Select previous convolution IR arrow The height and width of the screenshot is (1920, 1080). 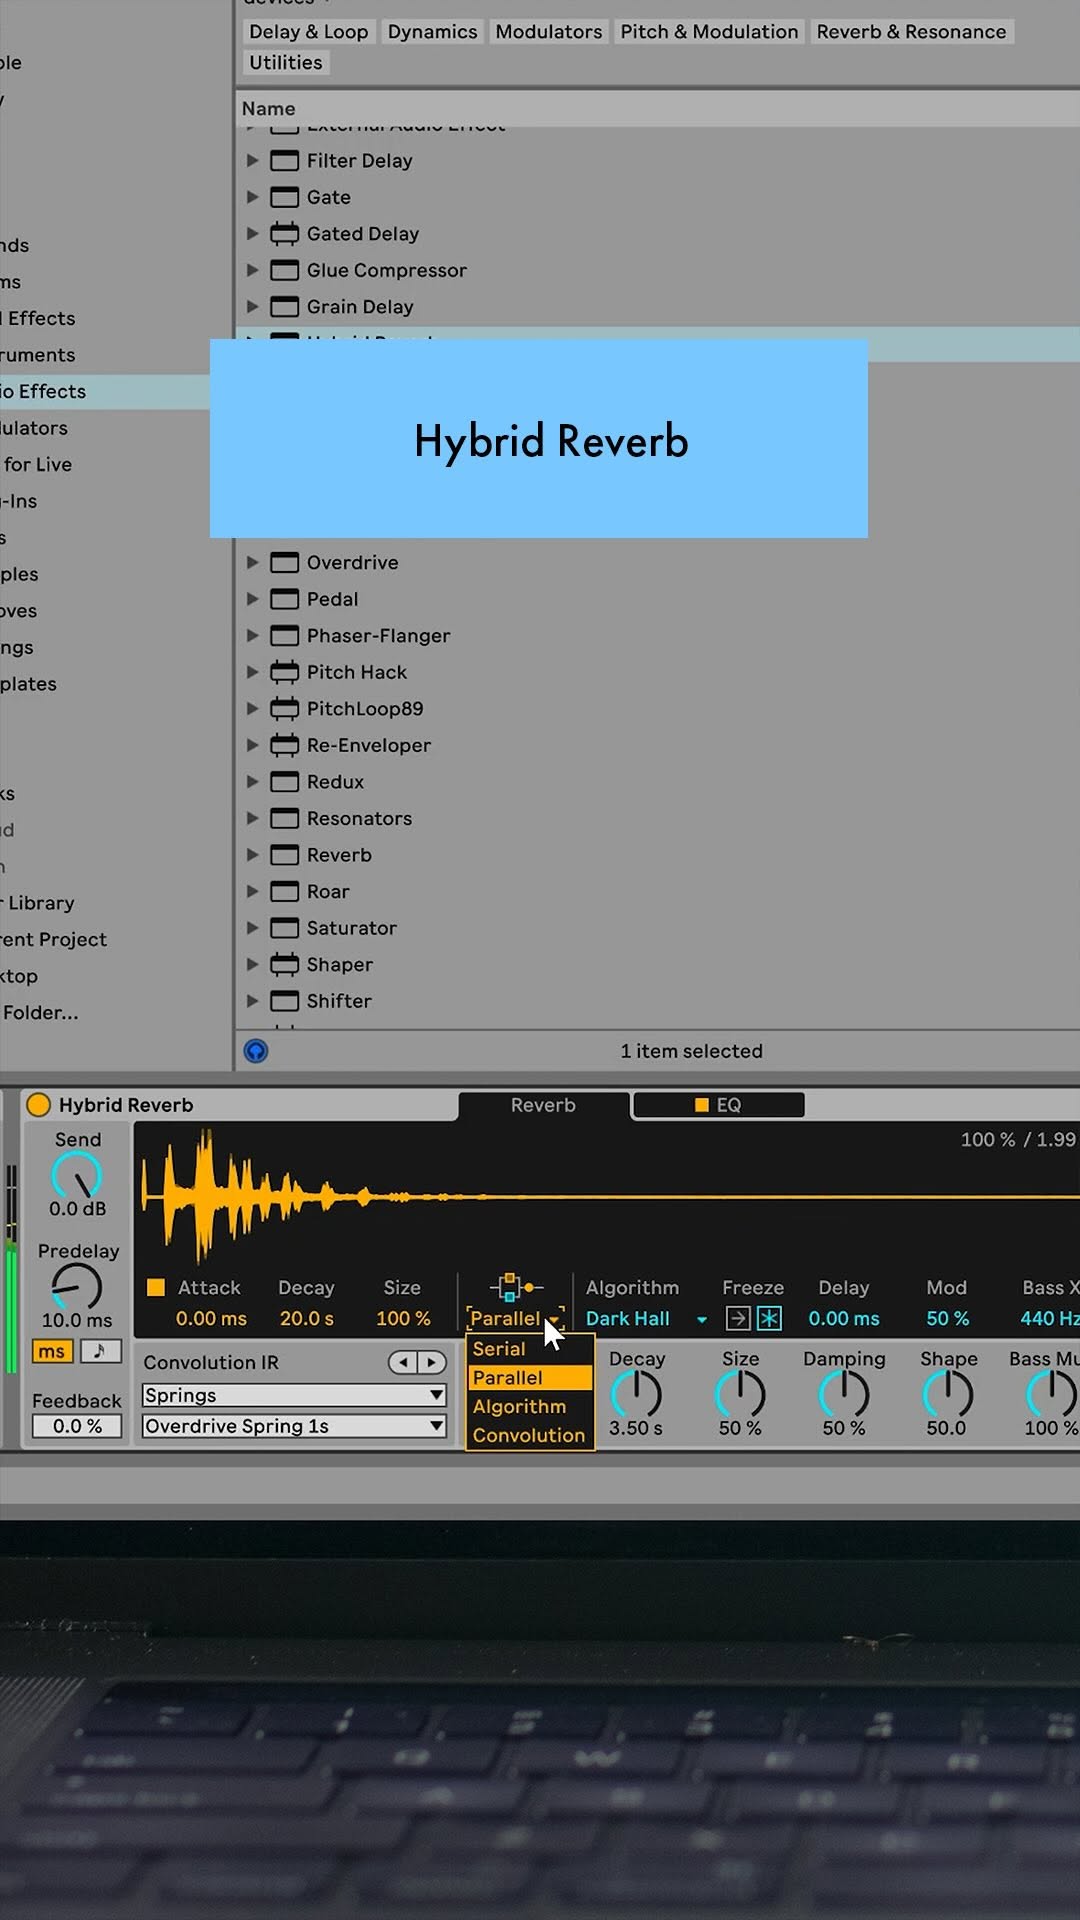(403, 1362)
